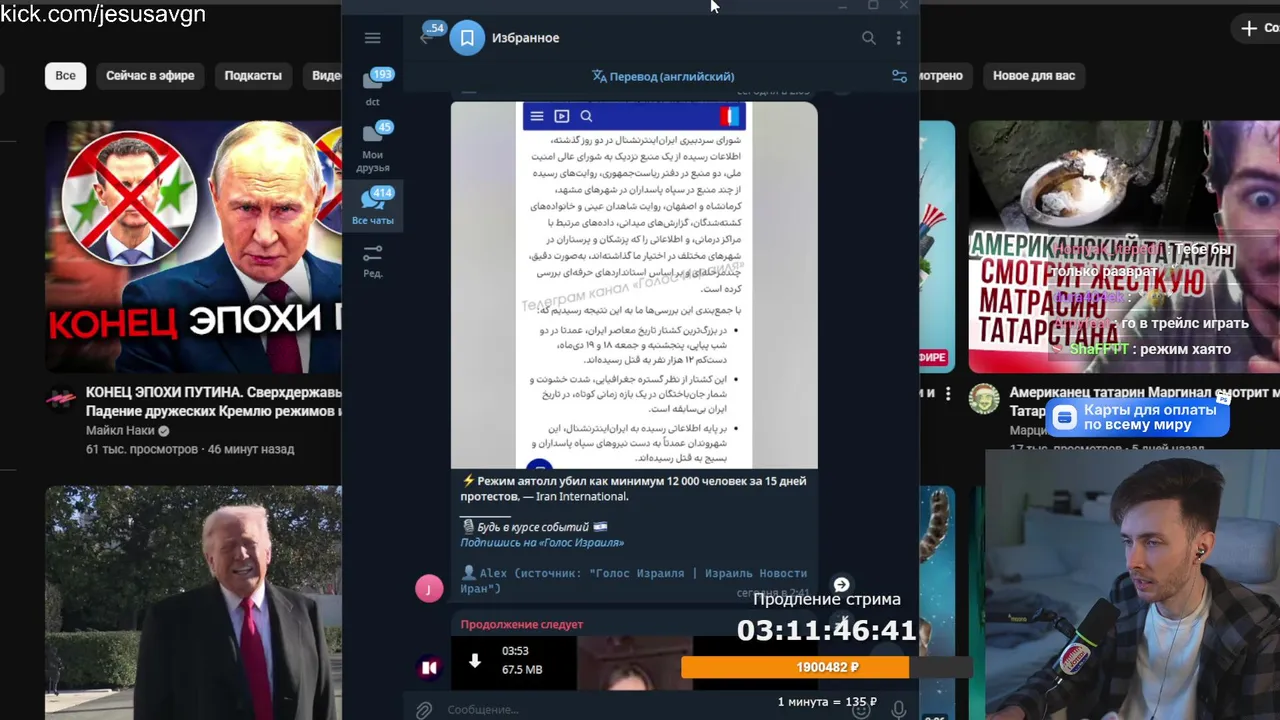Screen dimensions: 1280x720
Task: Attach a file with the paperclip icon
Action: (424, 709)
